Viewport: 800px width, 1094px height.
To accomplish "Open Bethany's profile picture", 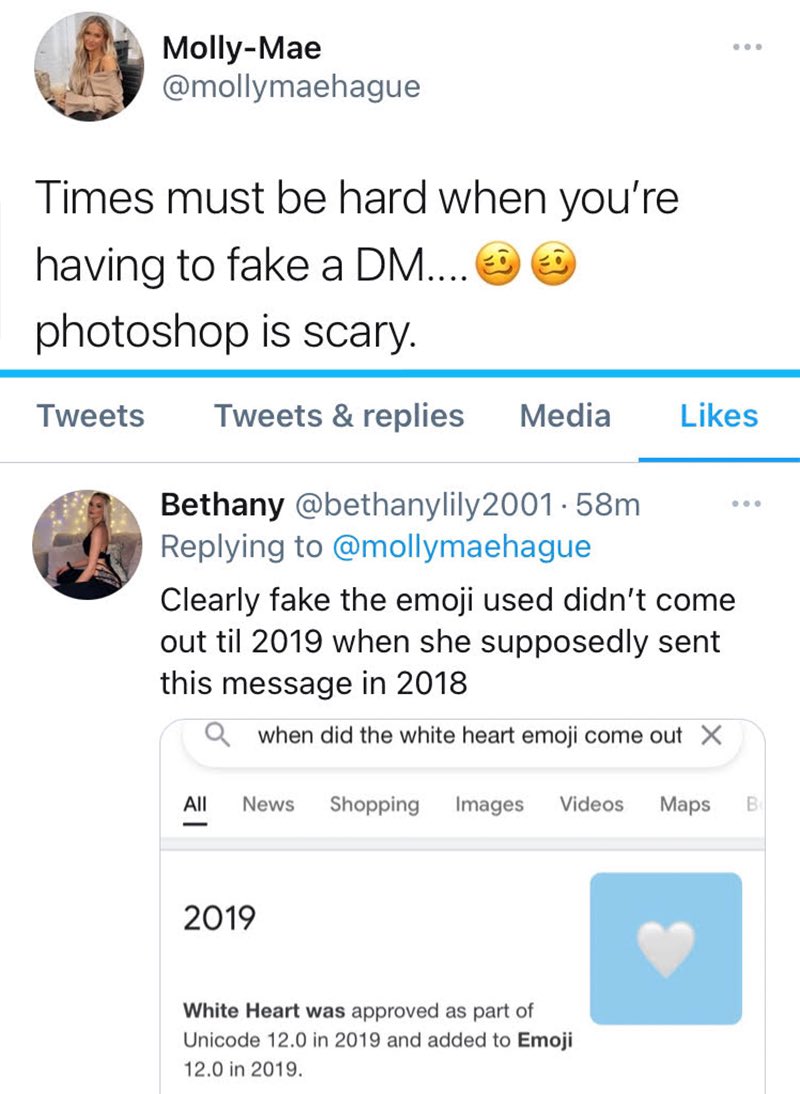I will point(87,544).
